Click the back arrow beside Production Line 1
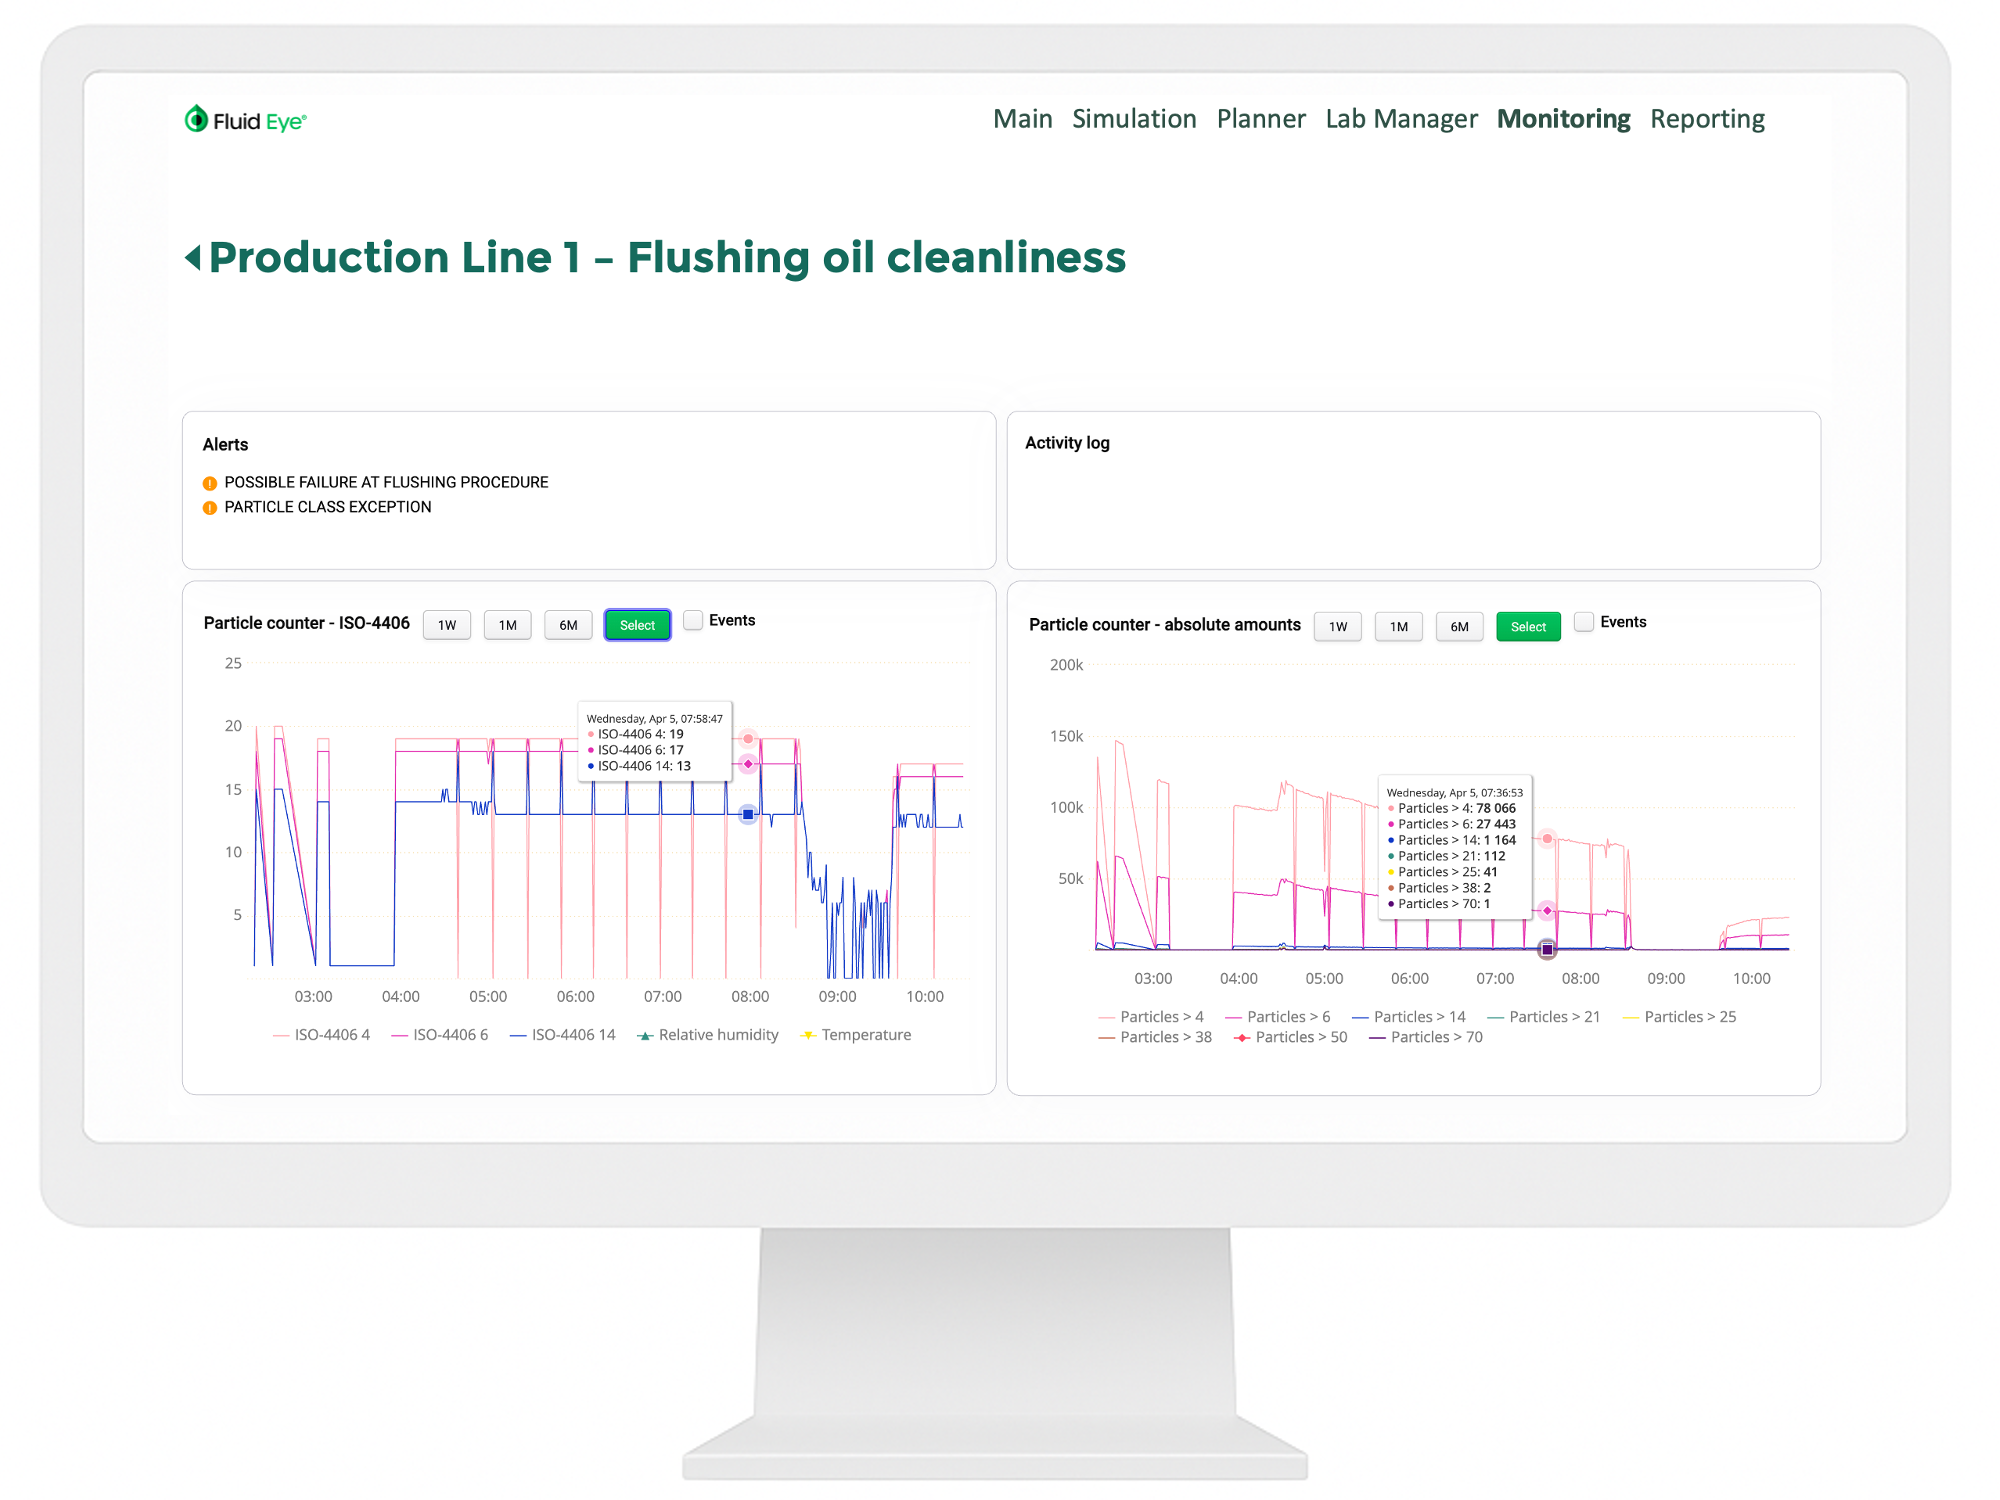Viewport: 2000px width, 1500px height. (x=193, y=258)
